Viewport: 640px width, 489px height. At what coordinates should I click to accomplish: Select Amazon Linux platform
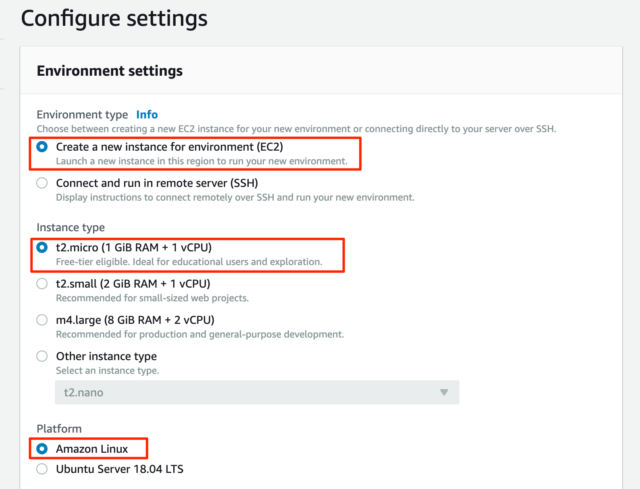pyautogui.click(x=42, y=449)
